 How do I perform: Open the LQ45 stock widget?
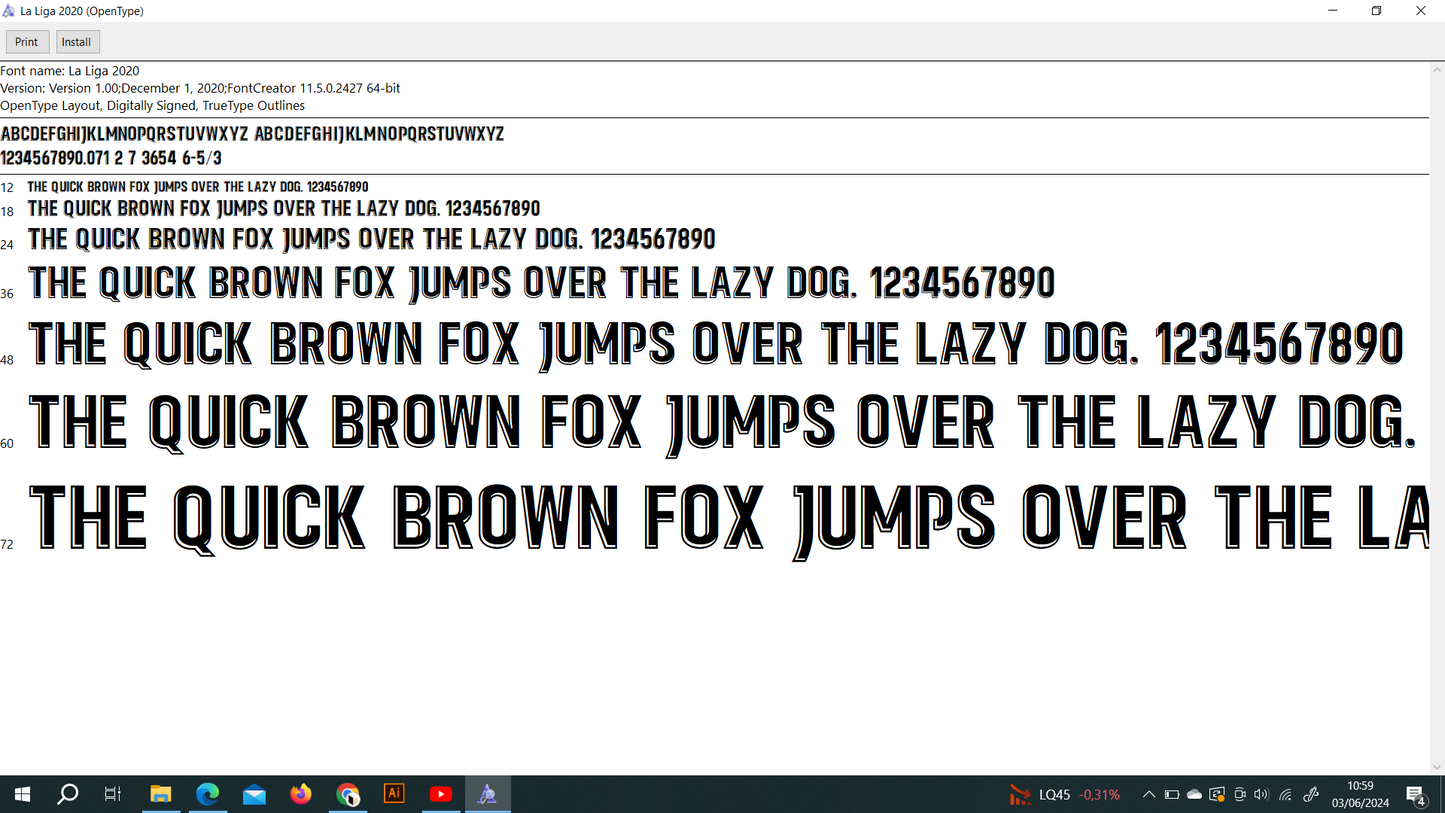point(1065,795)
